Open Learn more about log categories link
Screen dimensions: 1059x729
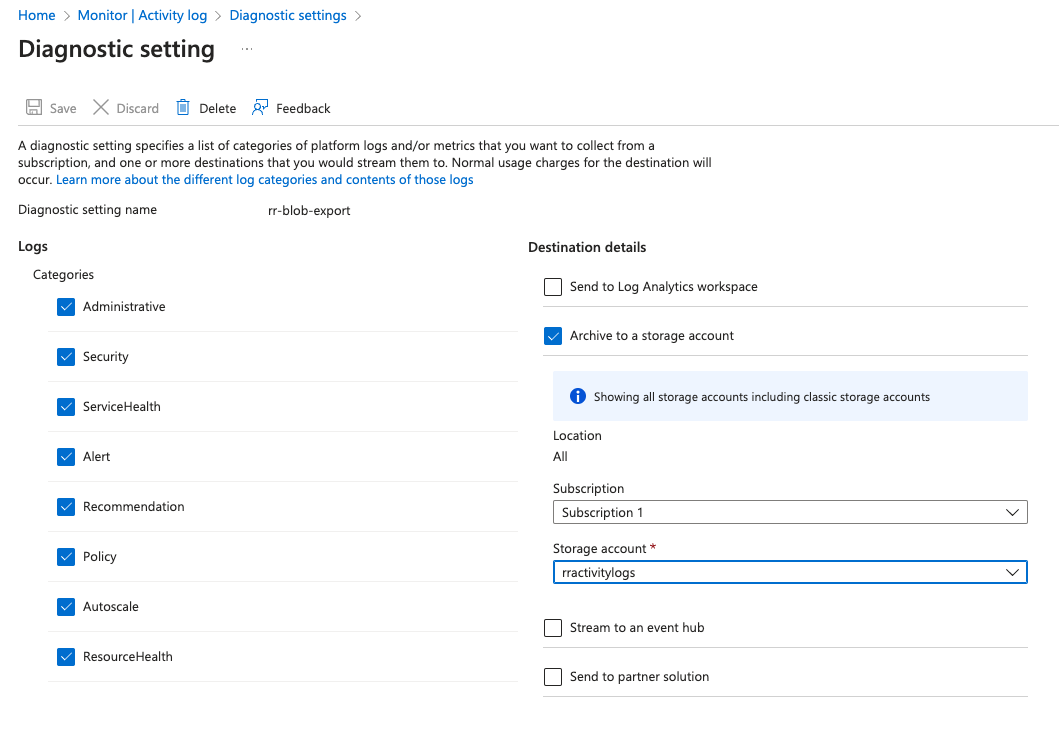tap(265, 180)
